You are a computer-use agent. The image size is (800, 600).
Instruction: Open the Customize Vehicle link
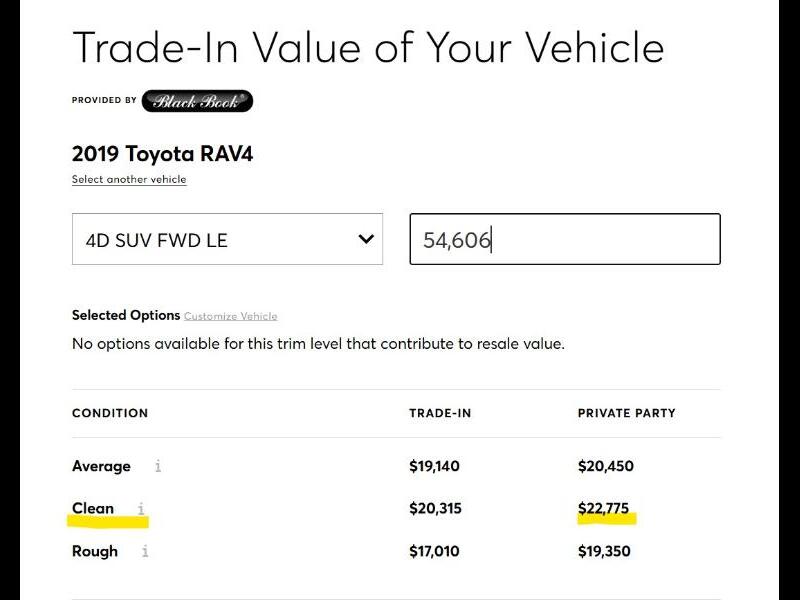pyautogui.click(x=230, y=316)
